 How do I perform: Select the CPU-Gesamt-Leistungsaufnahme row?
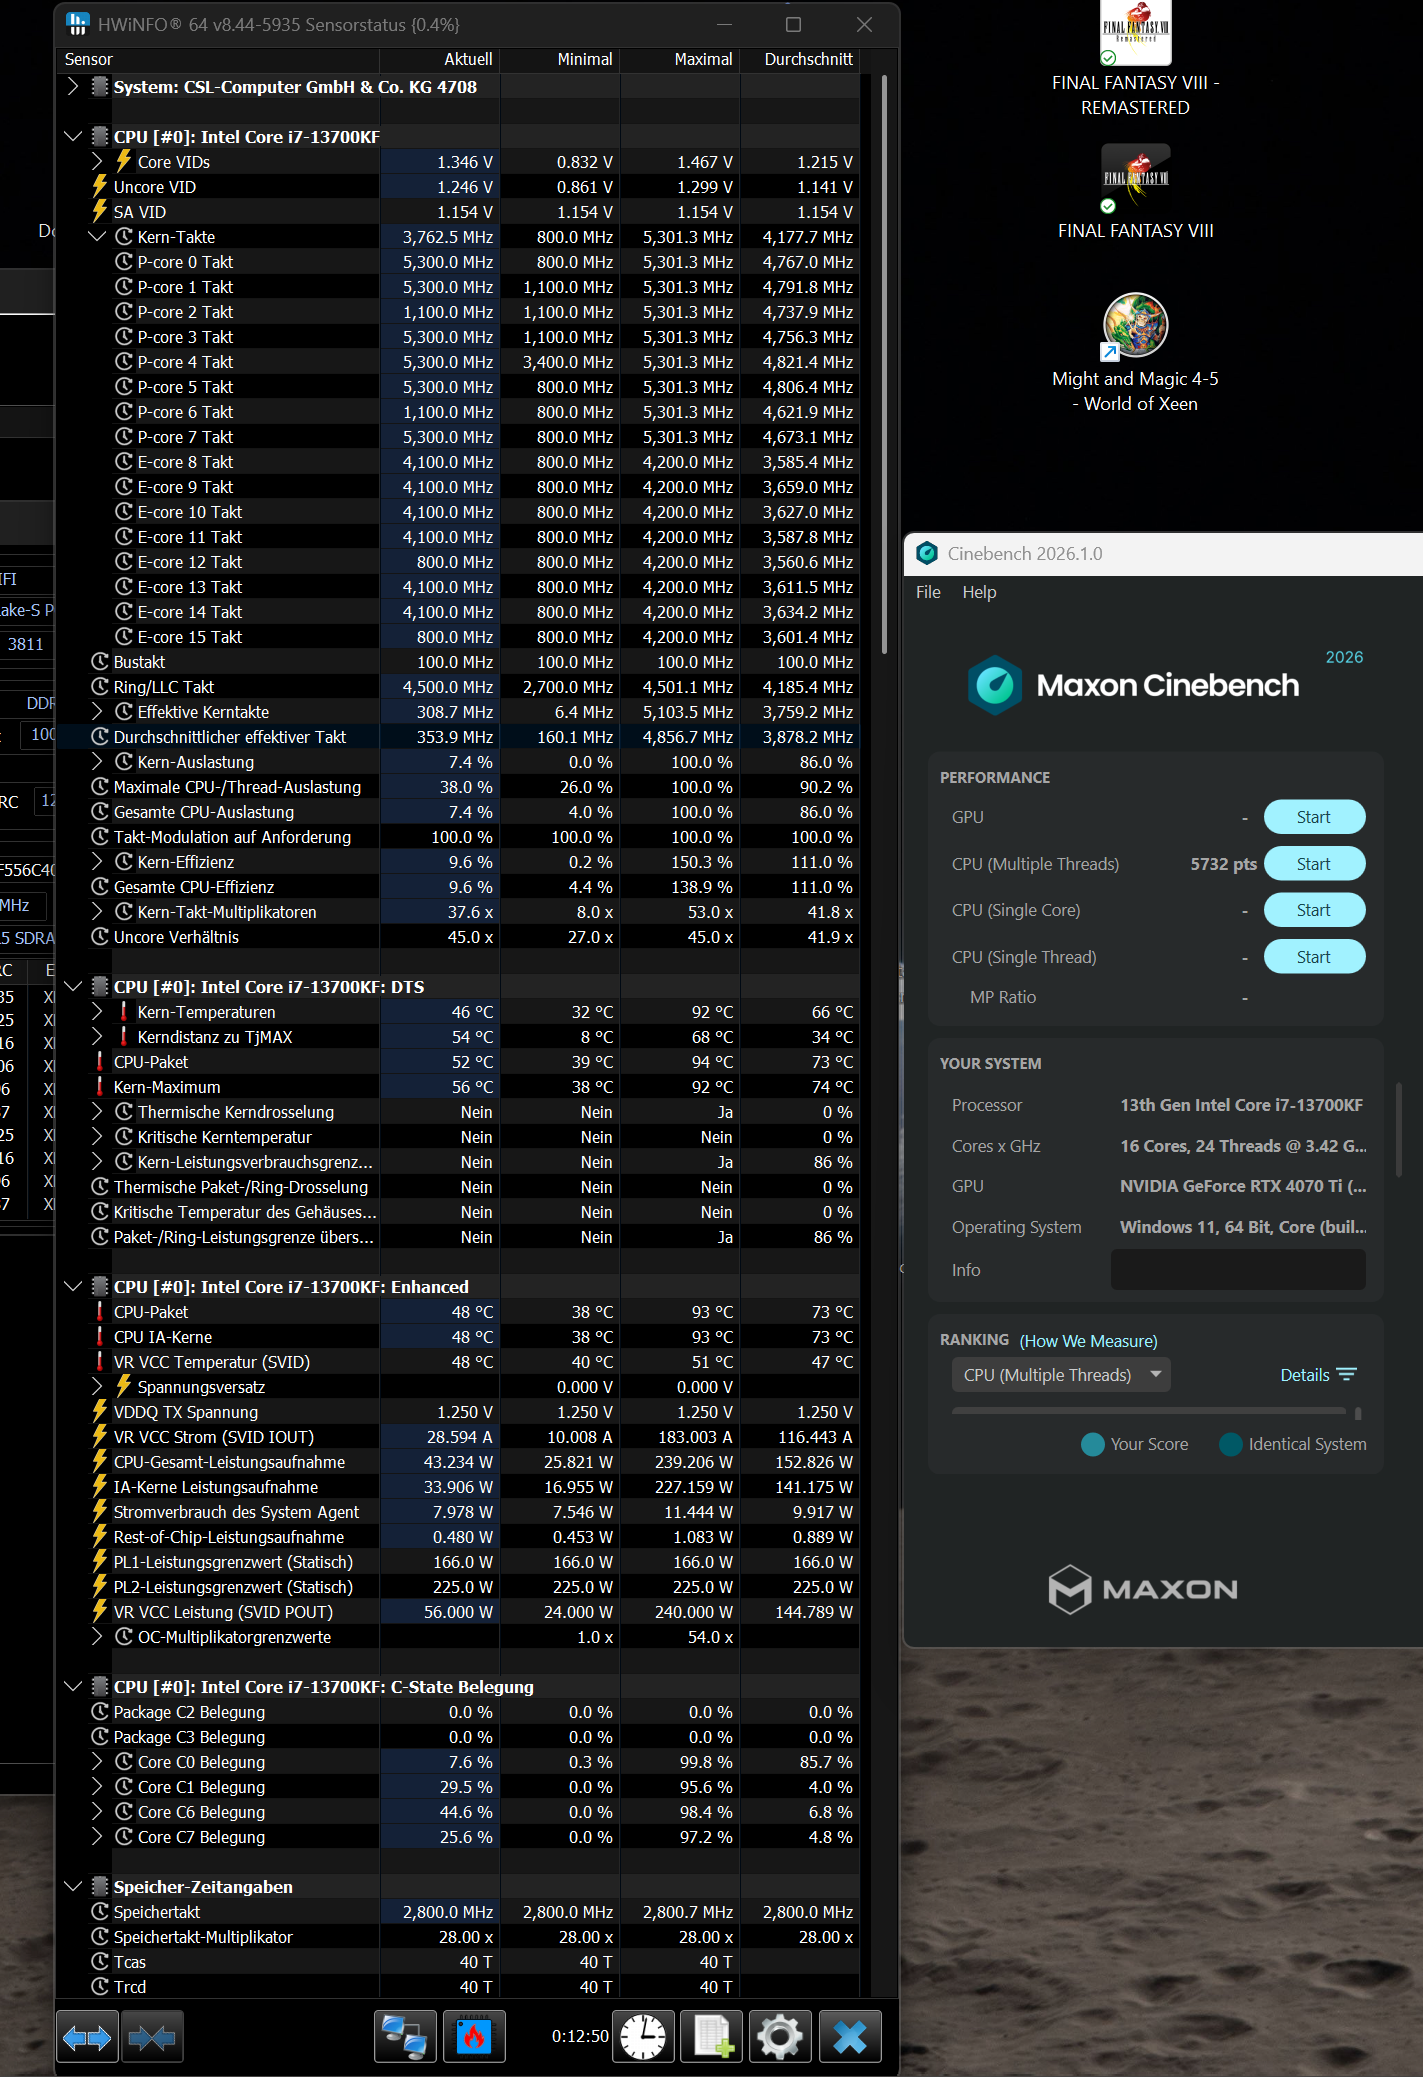point(459,1462)
